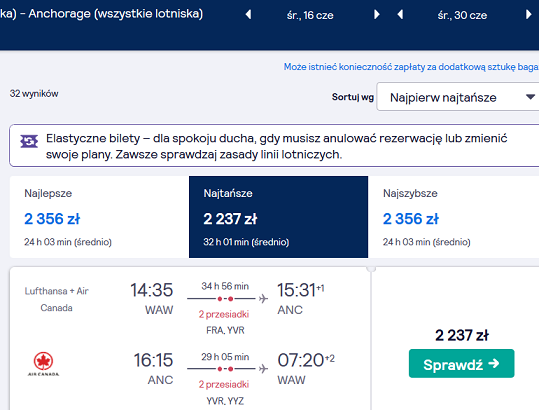539x410 pixels.
Task: Click plane icon on outbound flight line
Action: point(263,299)
